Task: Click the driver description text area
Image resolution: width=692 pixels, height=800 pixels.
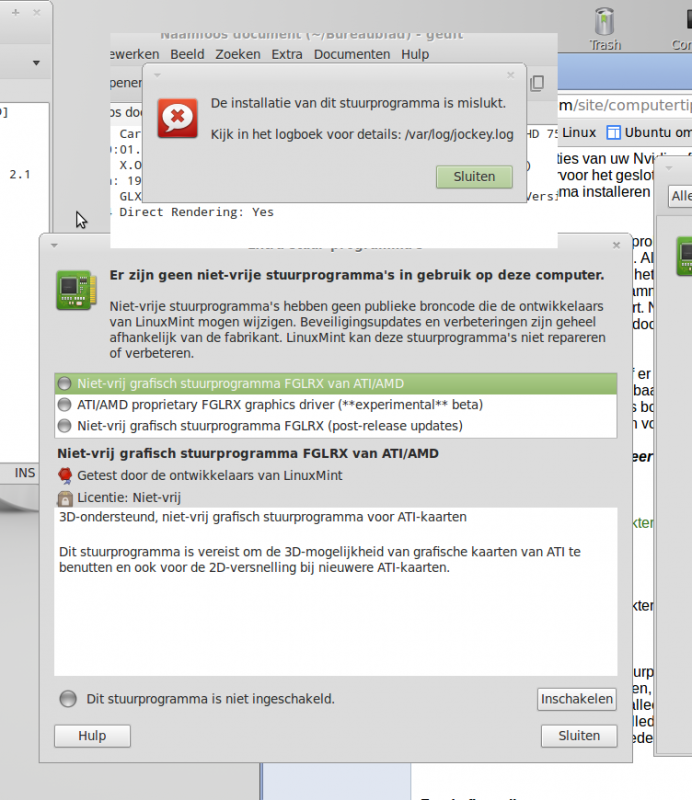Action: [x=336, y=592]
